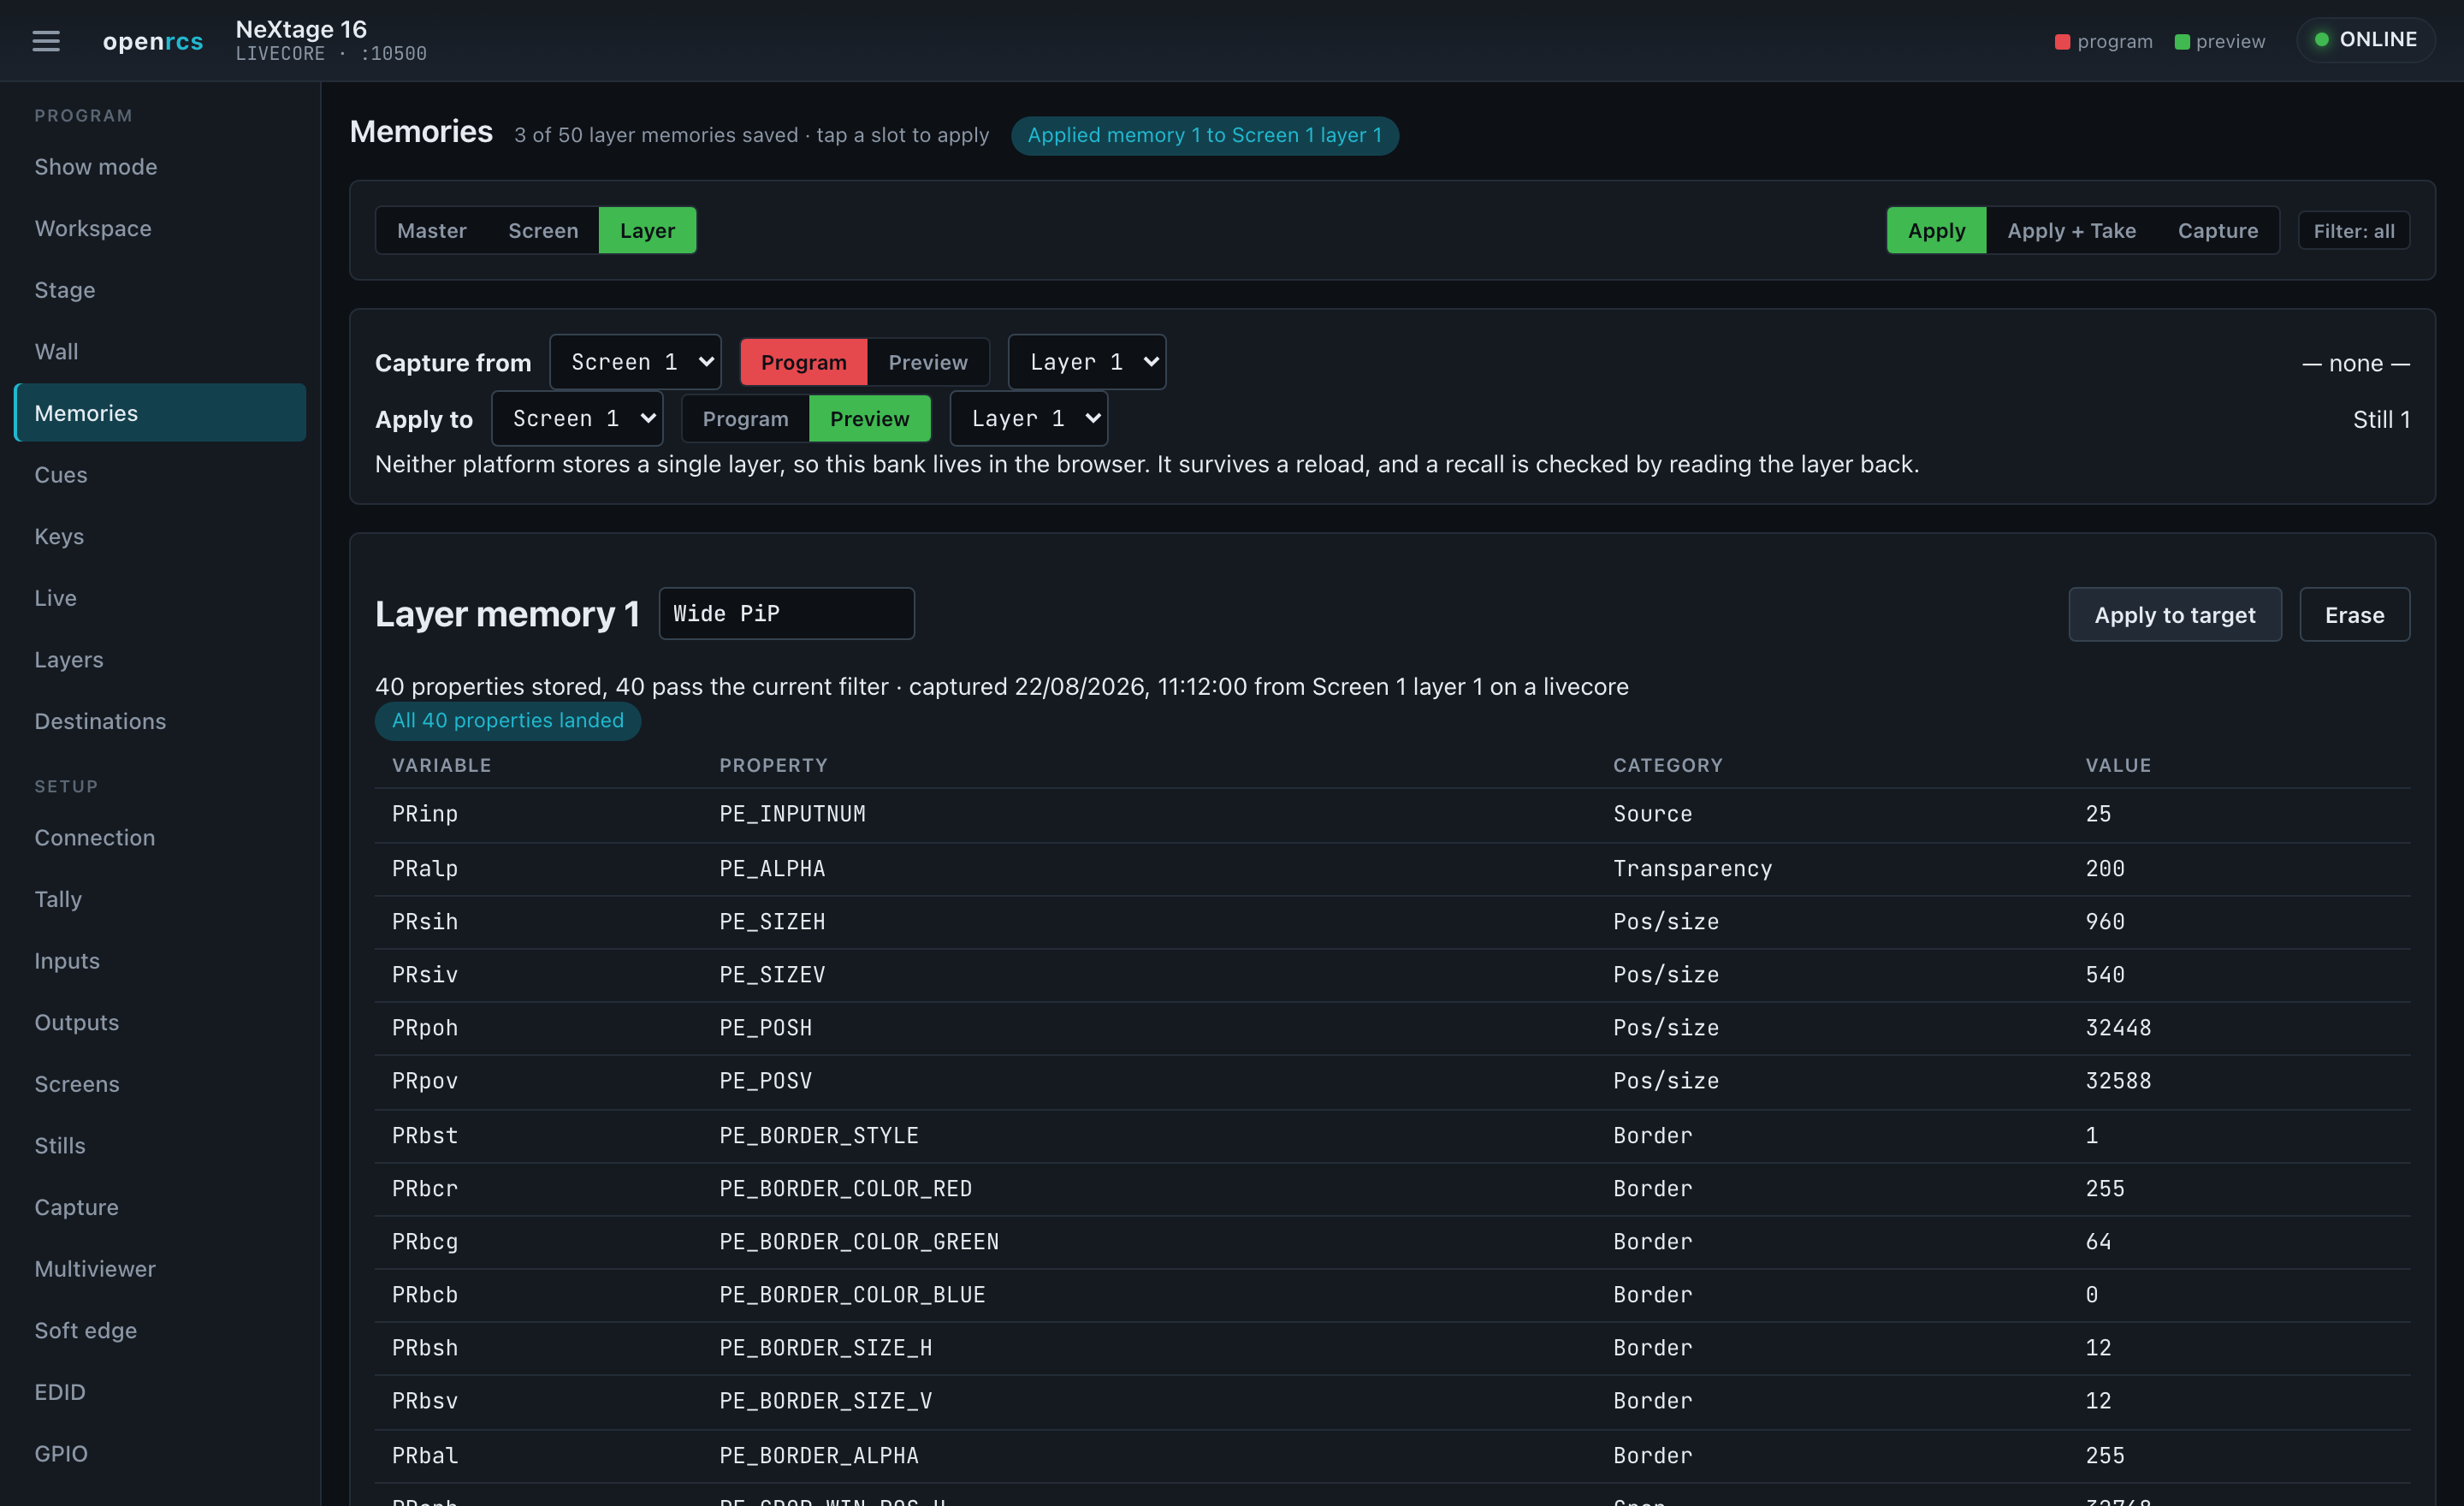Select the Layer memories tab
2464x1506 pixels.
coord(647,230)
